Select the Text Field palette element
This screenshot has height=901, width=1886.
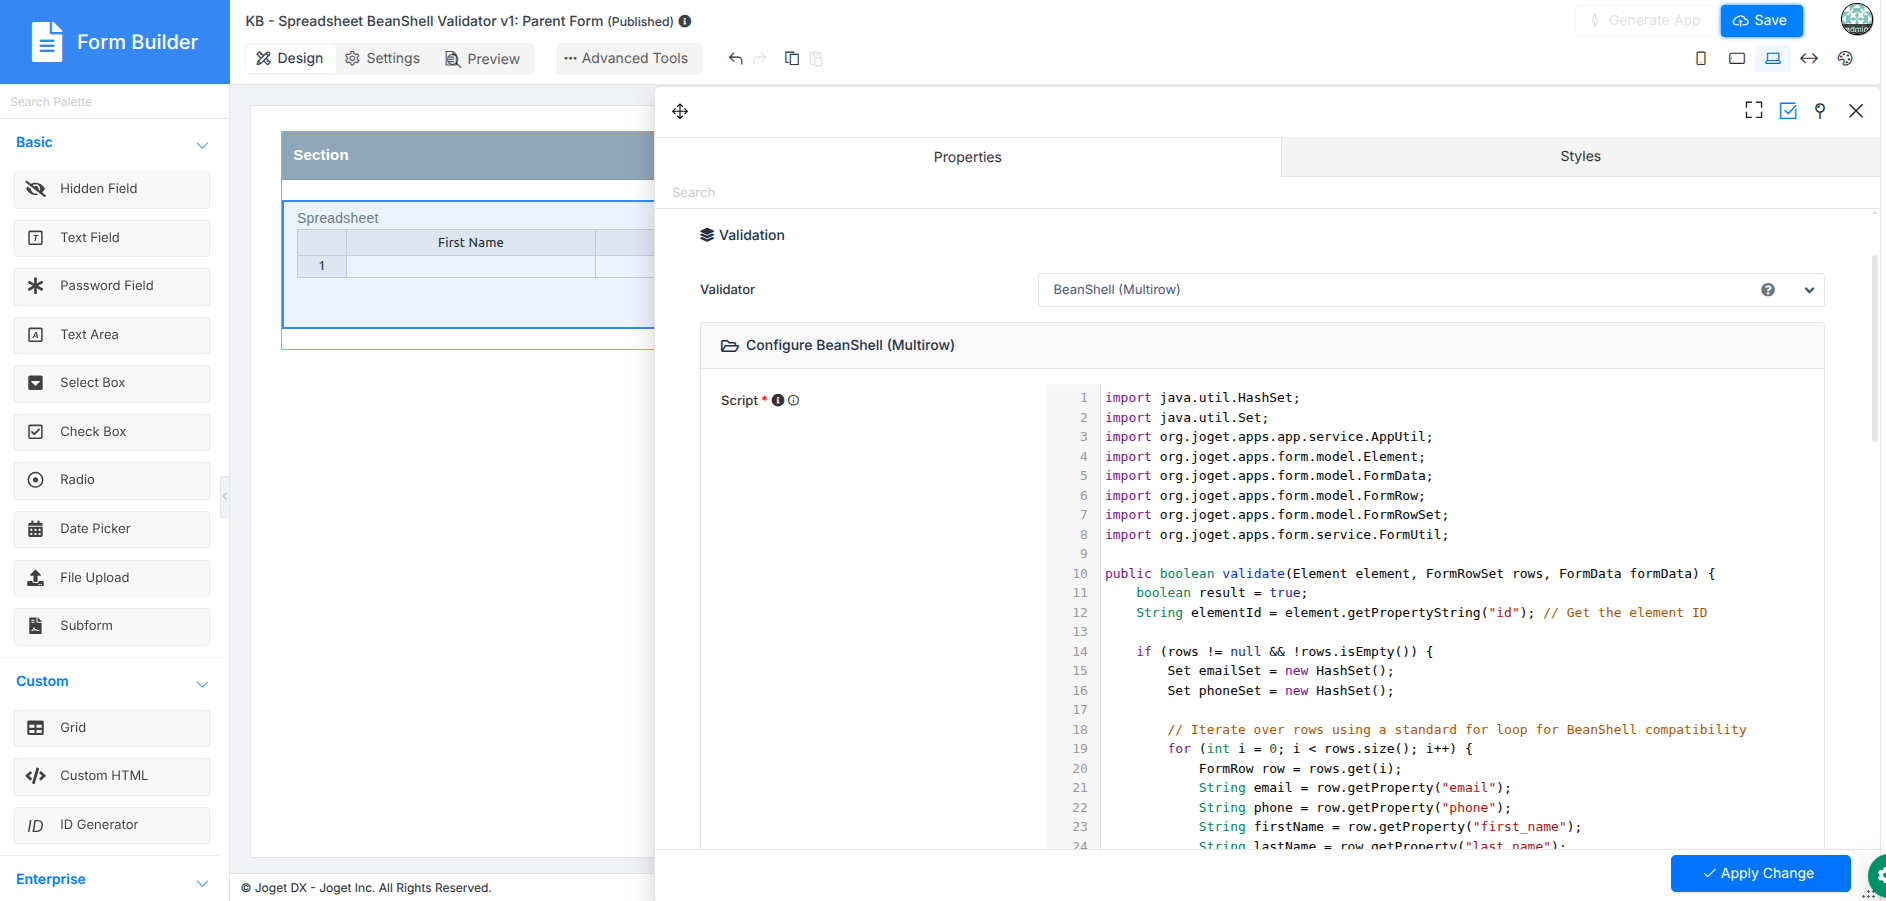tap(112, 238)
